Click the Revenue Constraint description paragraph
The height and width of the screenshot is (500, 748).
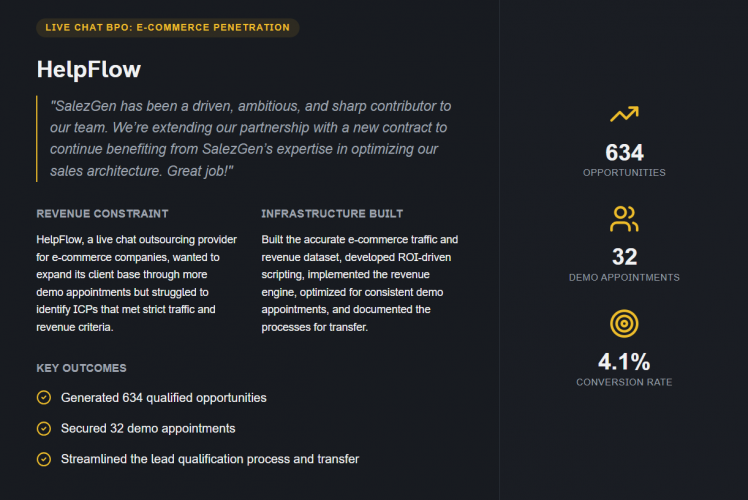(x=136, y=283)
